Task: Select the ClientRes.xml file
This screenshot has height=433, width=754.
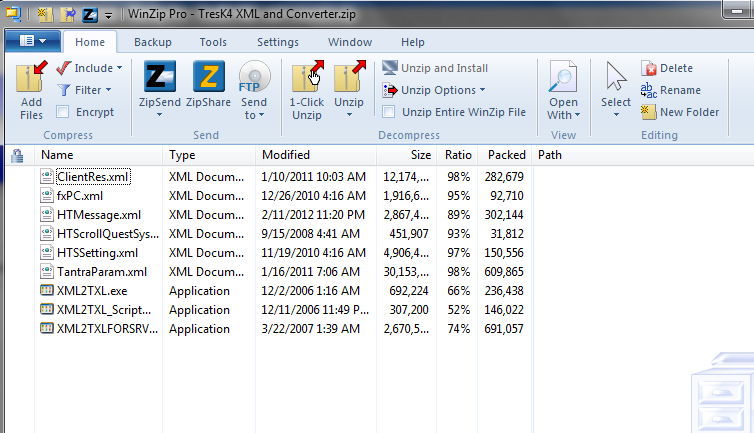Action: [93, 176]
